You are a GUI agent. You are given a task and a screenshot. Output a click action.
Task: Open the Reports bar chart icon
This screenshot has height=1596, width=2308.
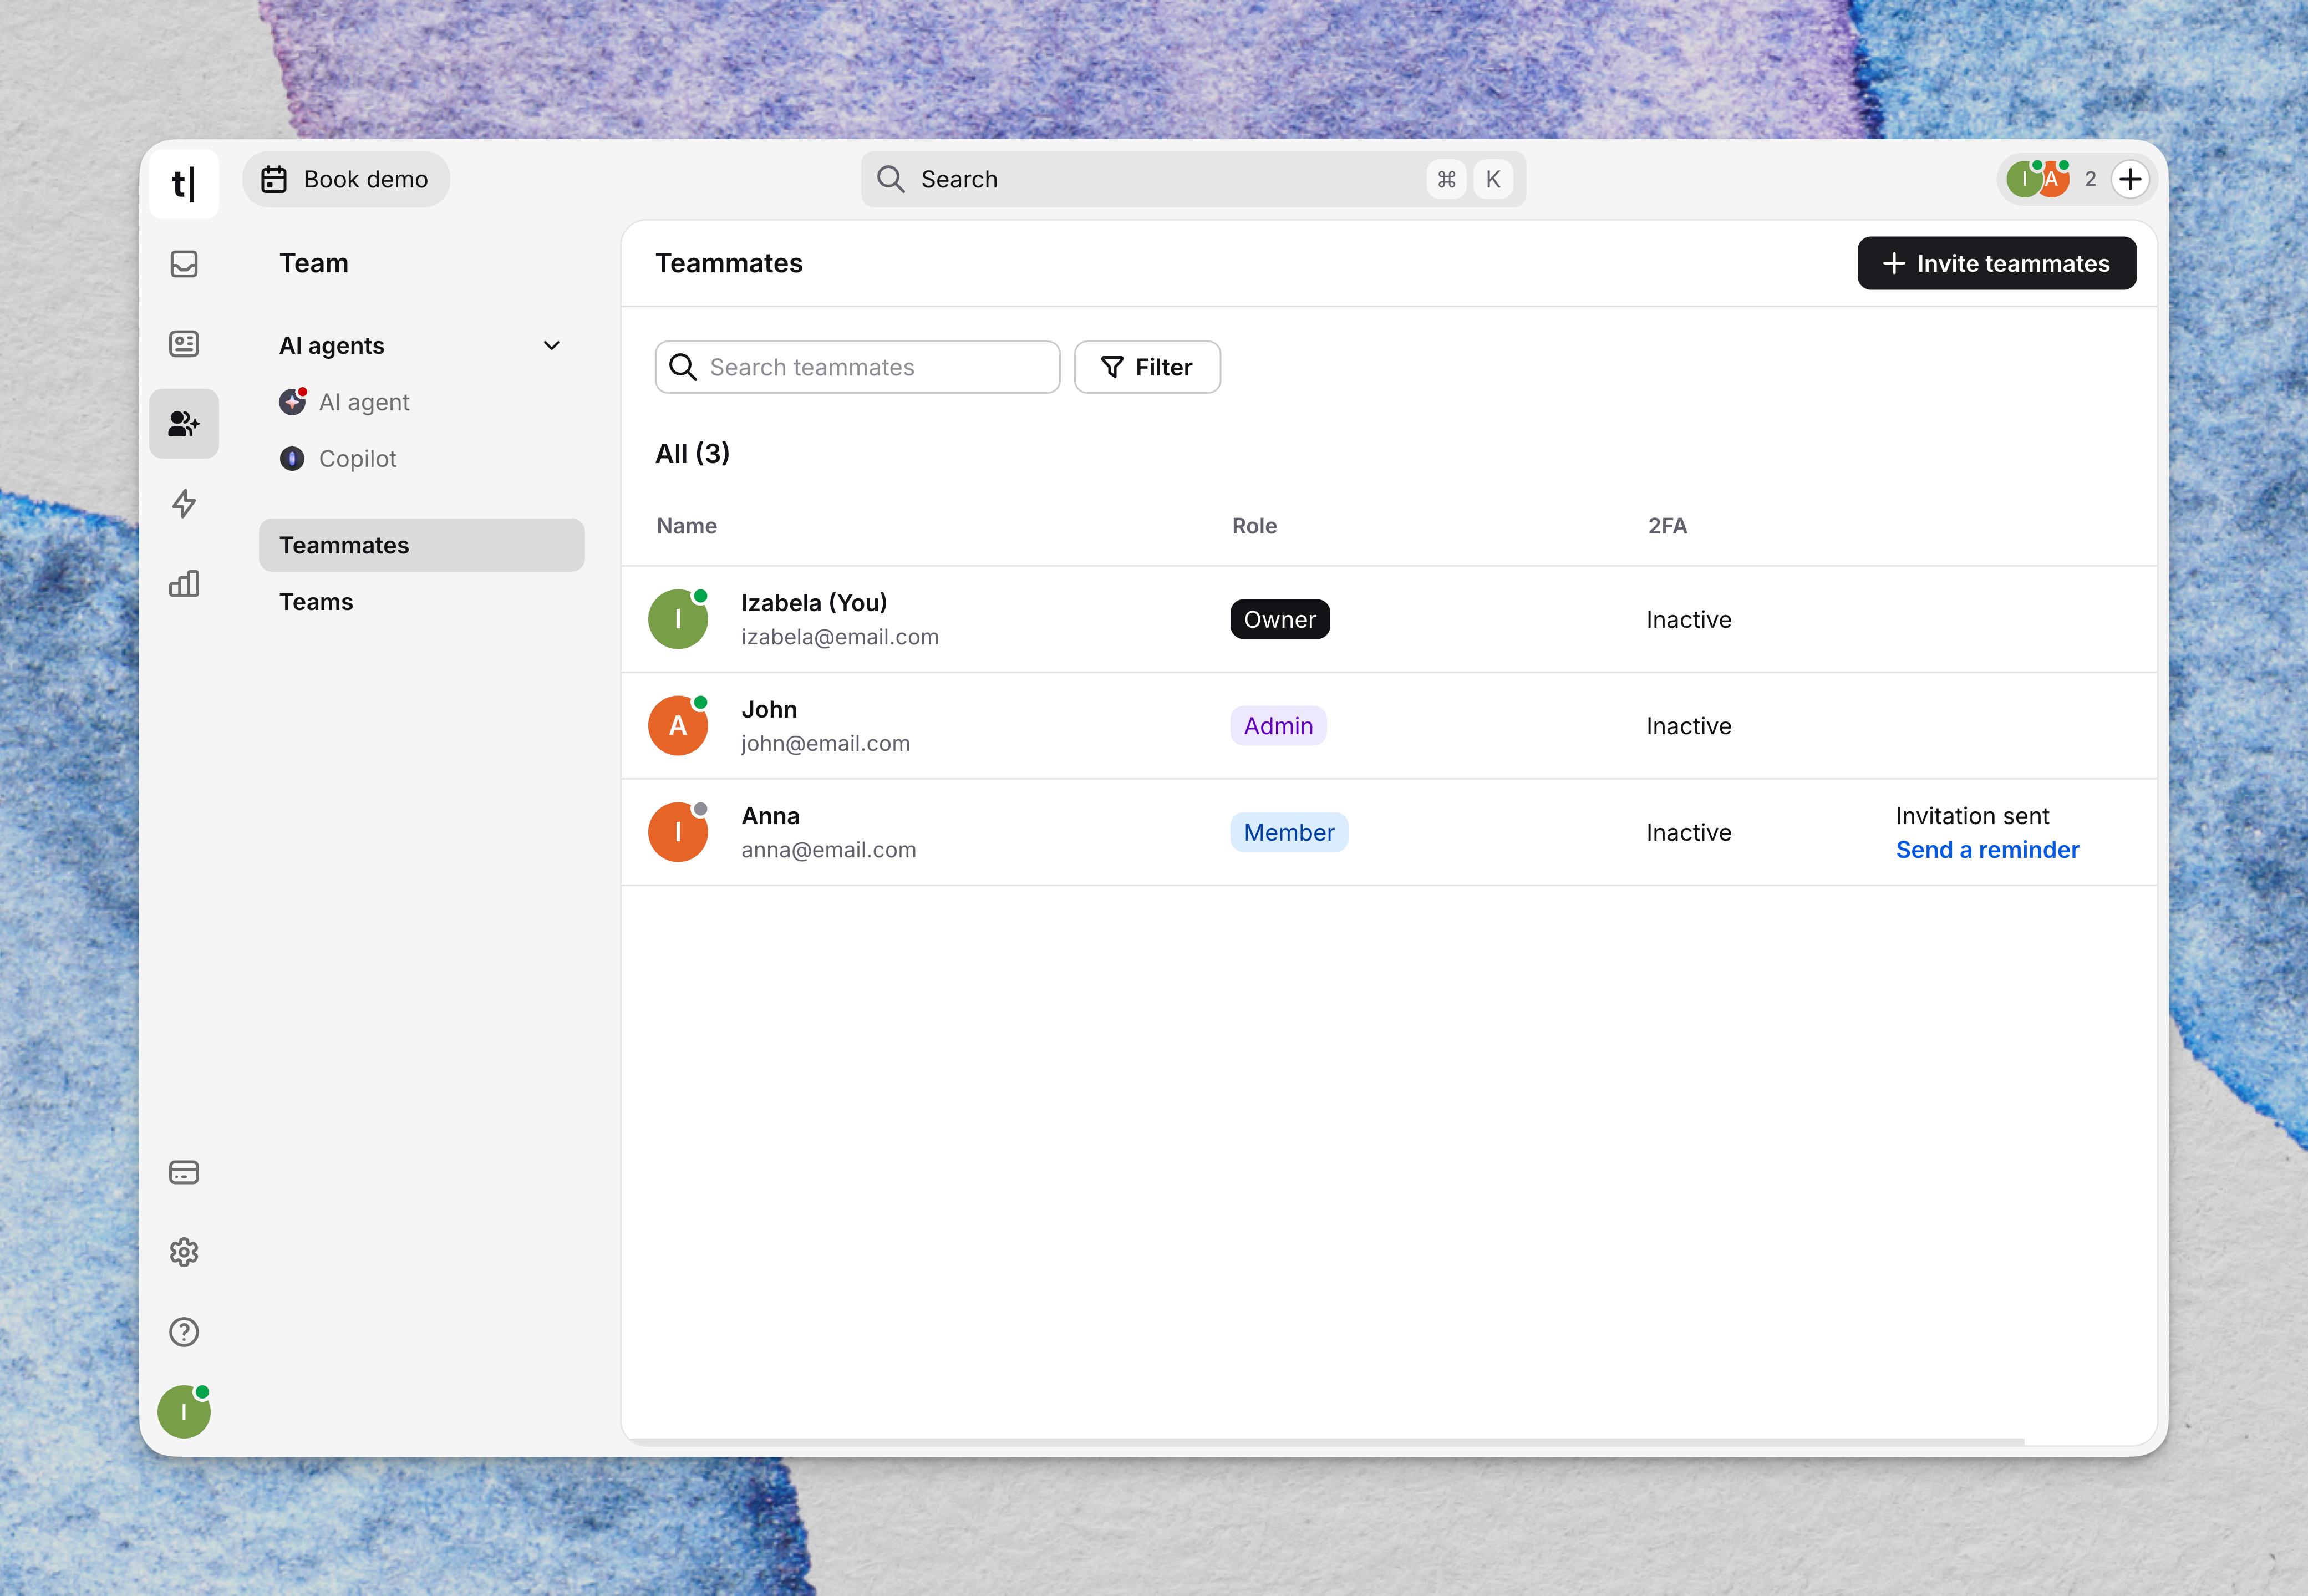tap(184, 583)
